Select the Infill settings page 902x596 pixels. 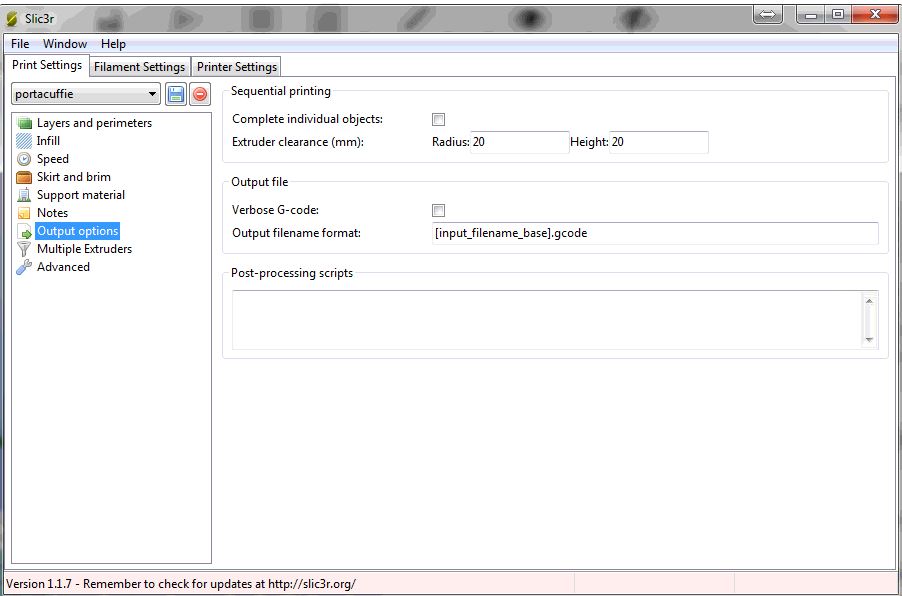coord(48,141)
